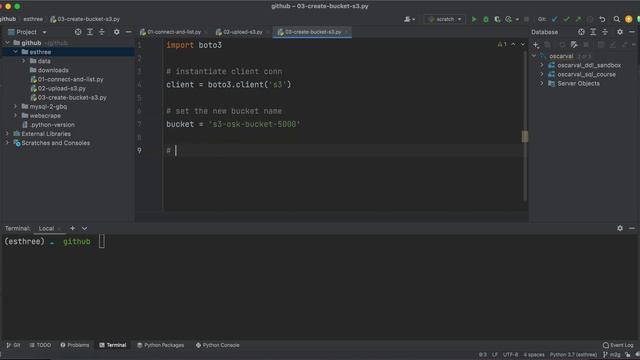640x360 pixels.
Task: Collapse the github root folder
Action: click(7, 42)
